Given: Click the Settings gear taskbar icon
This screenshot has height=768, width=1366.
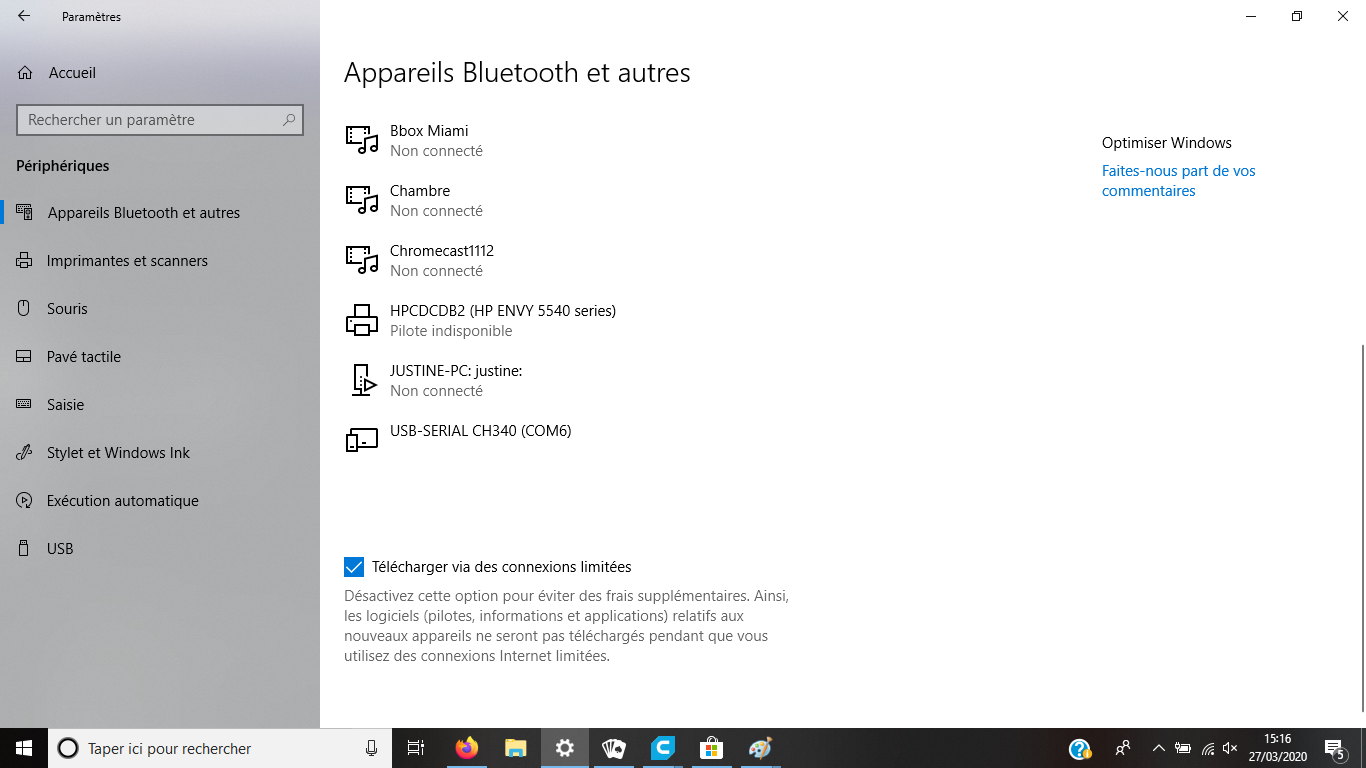Looking at the screenshot, I should (x=565, y=748).
